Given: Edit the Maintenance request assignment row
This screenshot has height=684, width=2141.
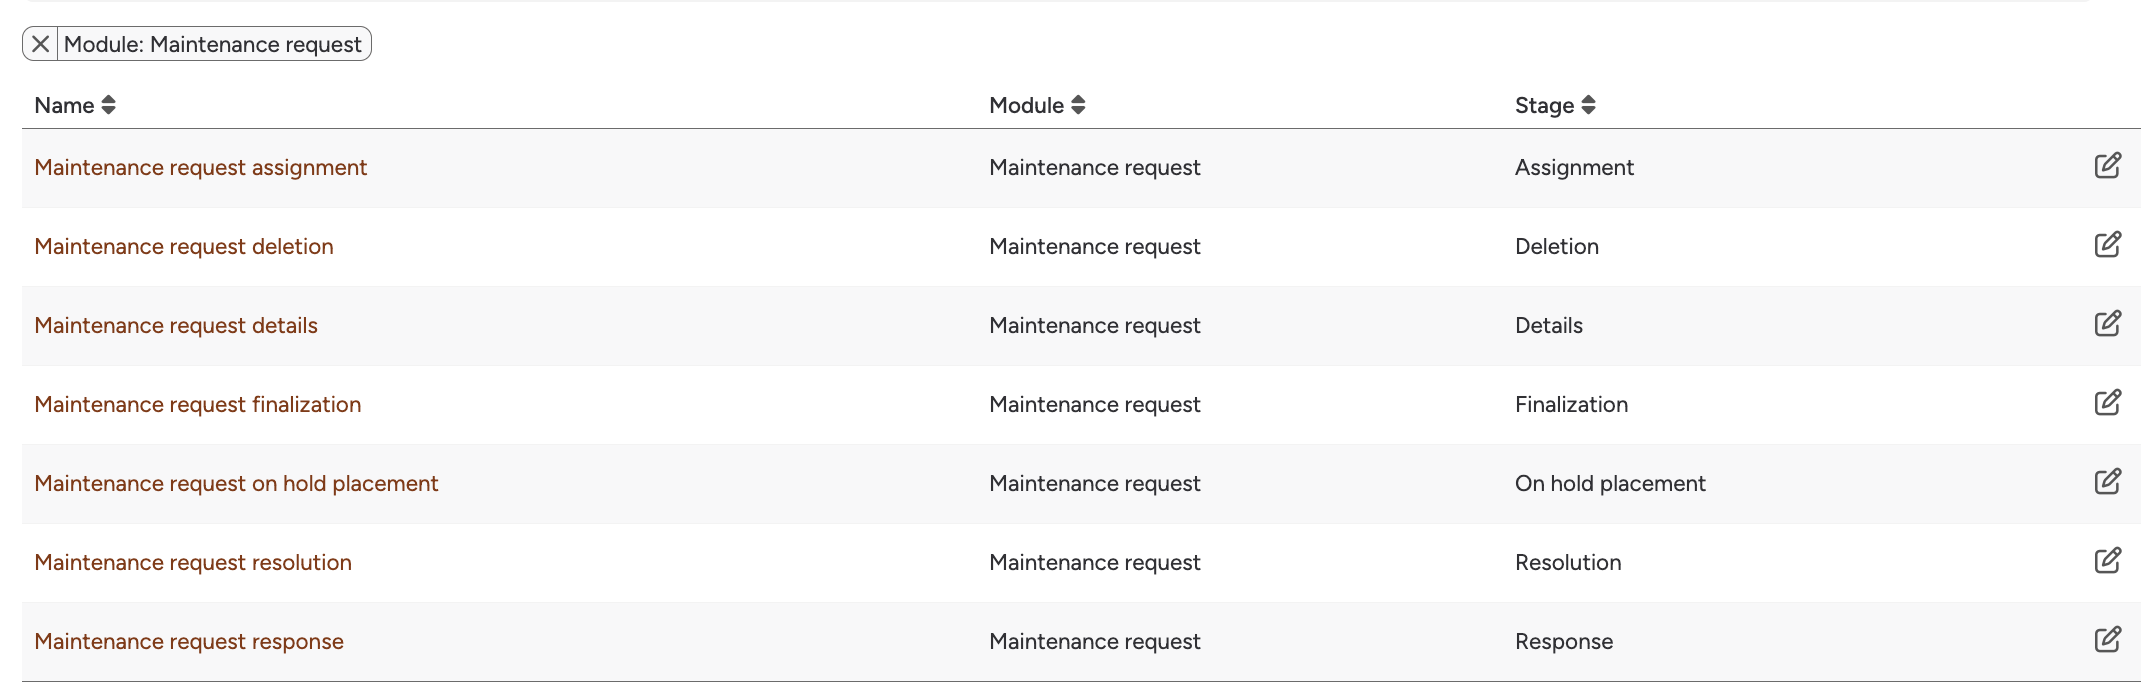Looking at the screenshot, I should click(x=2108, y=166).
